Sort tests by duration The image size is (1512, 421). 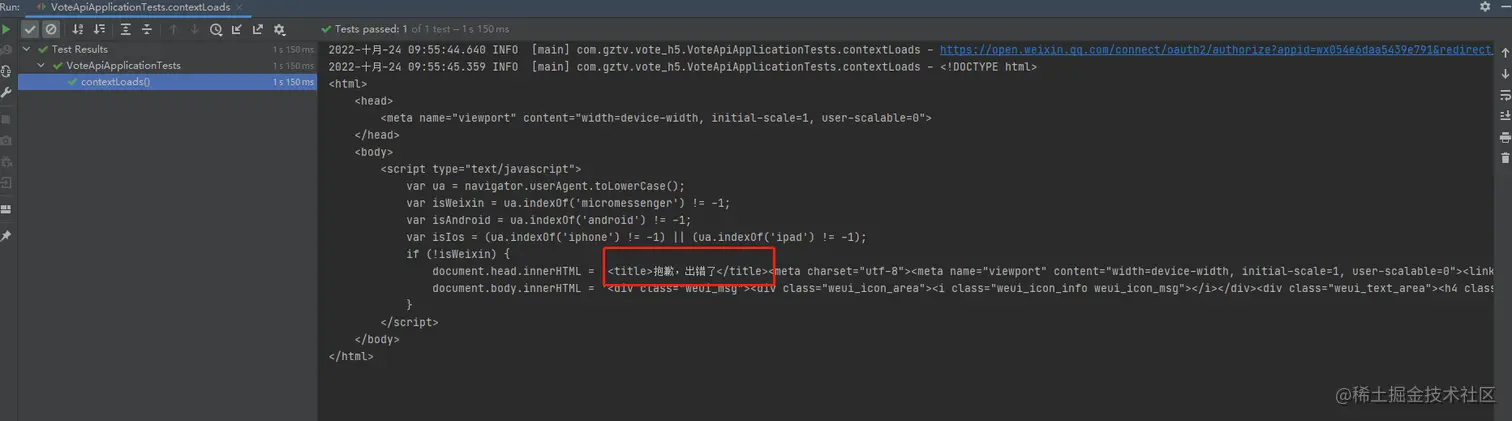pyautogui.click(x=99, y=29)
